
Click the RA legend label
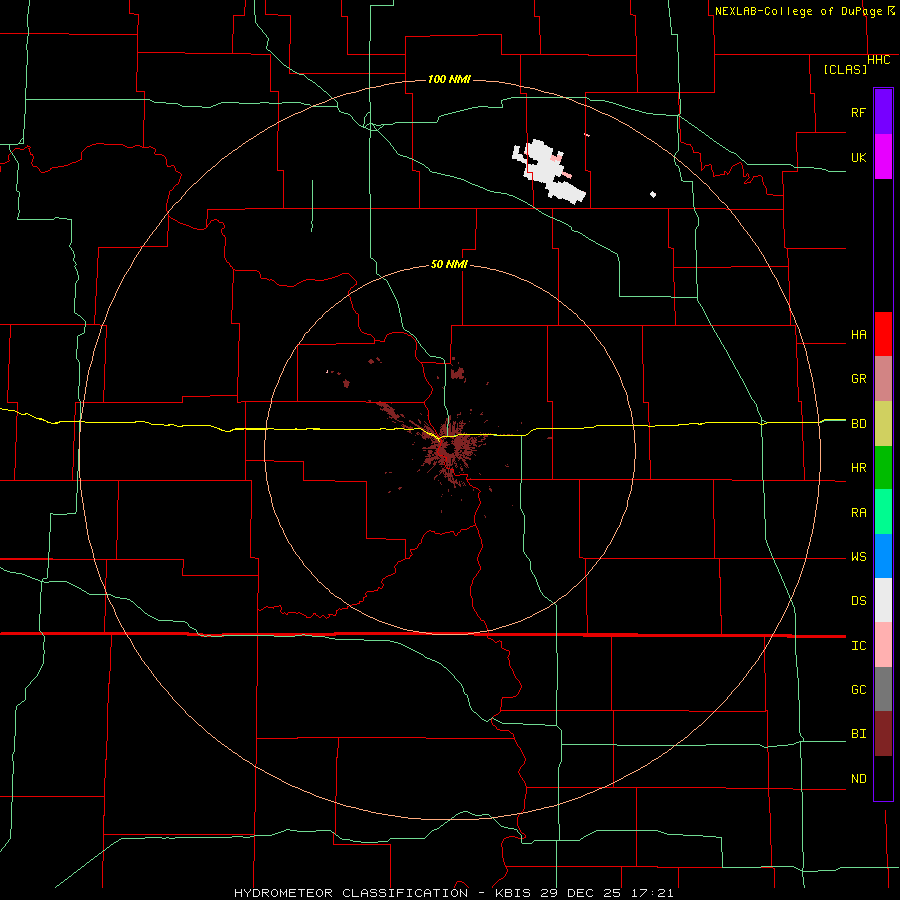tap(858, 513)
